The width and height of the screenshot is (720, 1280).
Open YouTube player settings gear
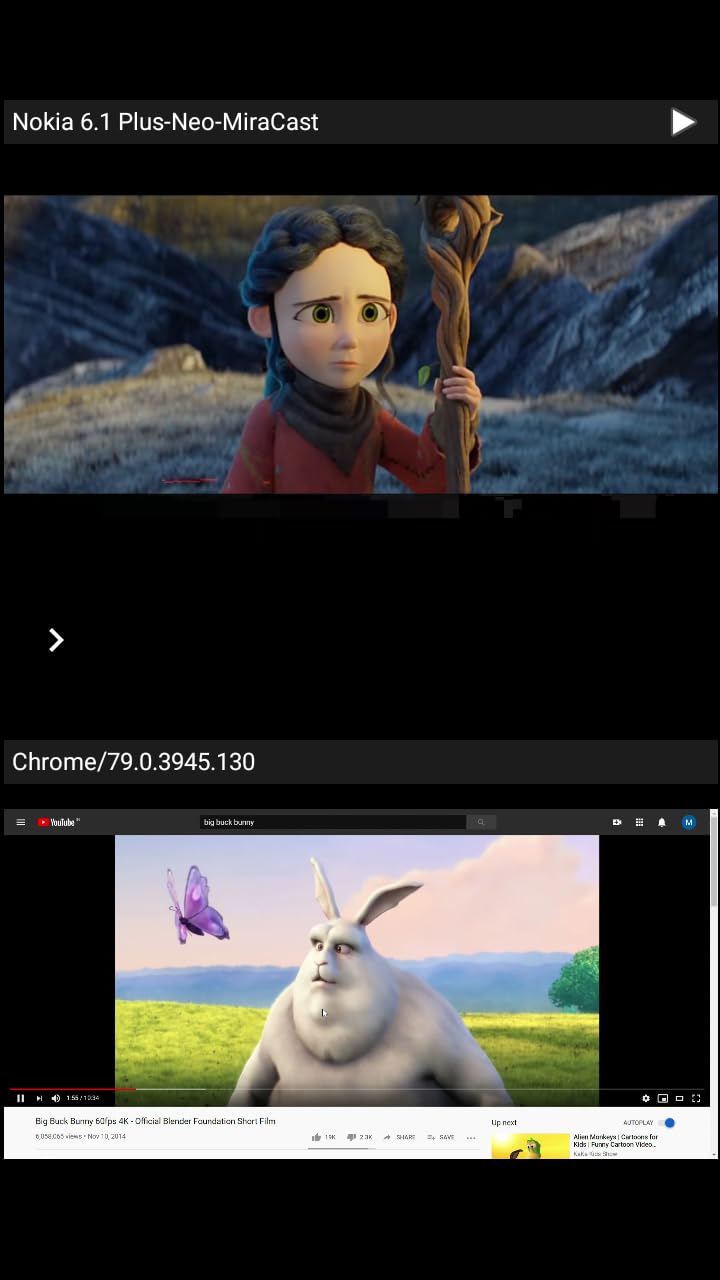pyautogui.click(x=646, y=1098)
